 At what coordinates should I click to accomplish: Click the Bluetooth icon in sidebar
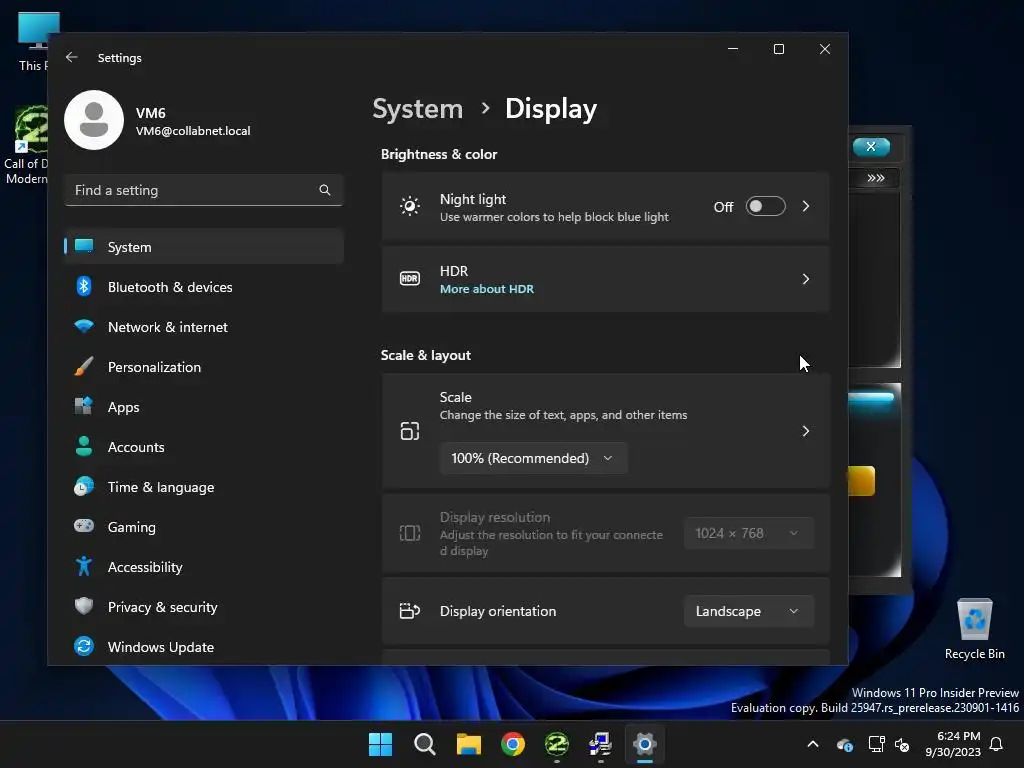(84, 287)
